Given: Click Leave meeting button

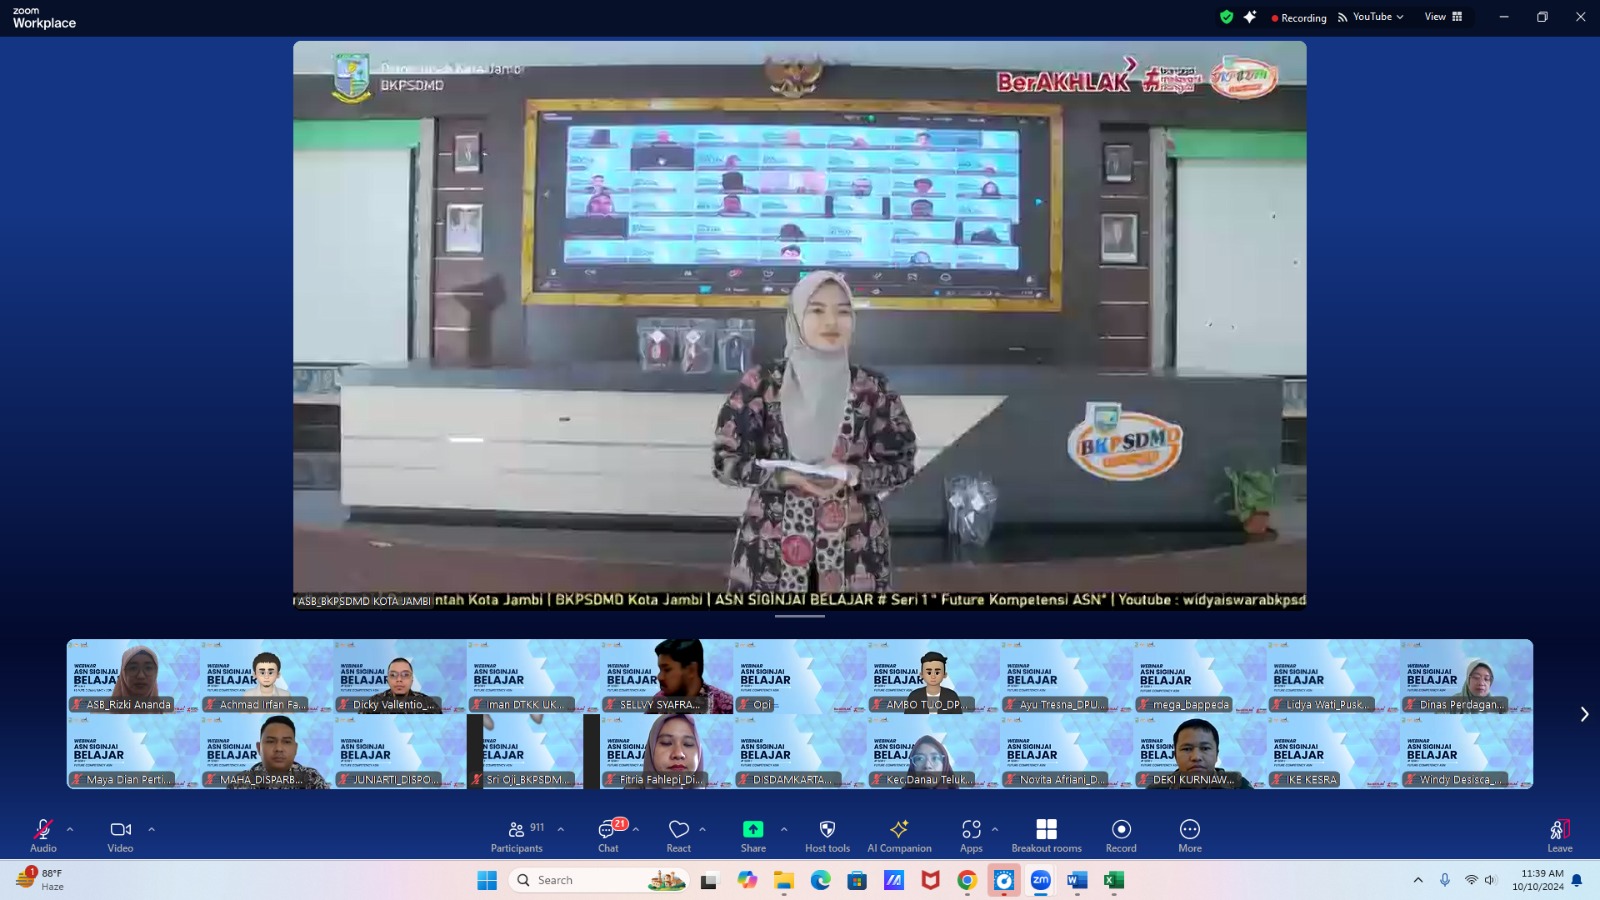Looking at the screenshot, I should [x=1559, y=835].
